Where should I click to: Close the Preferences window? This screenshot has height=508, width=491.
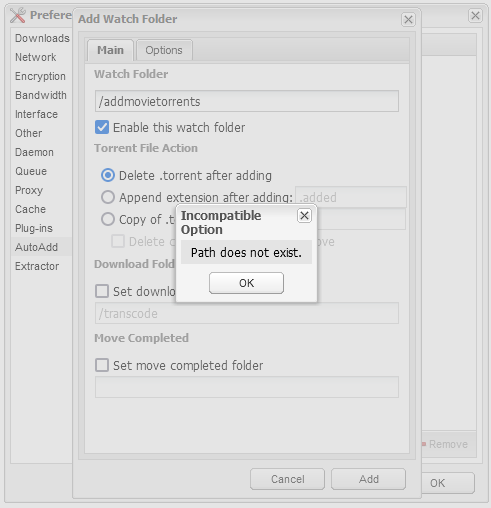coord(475,15)
